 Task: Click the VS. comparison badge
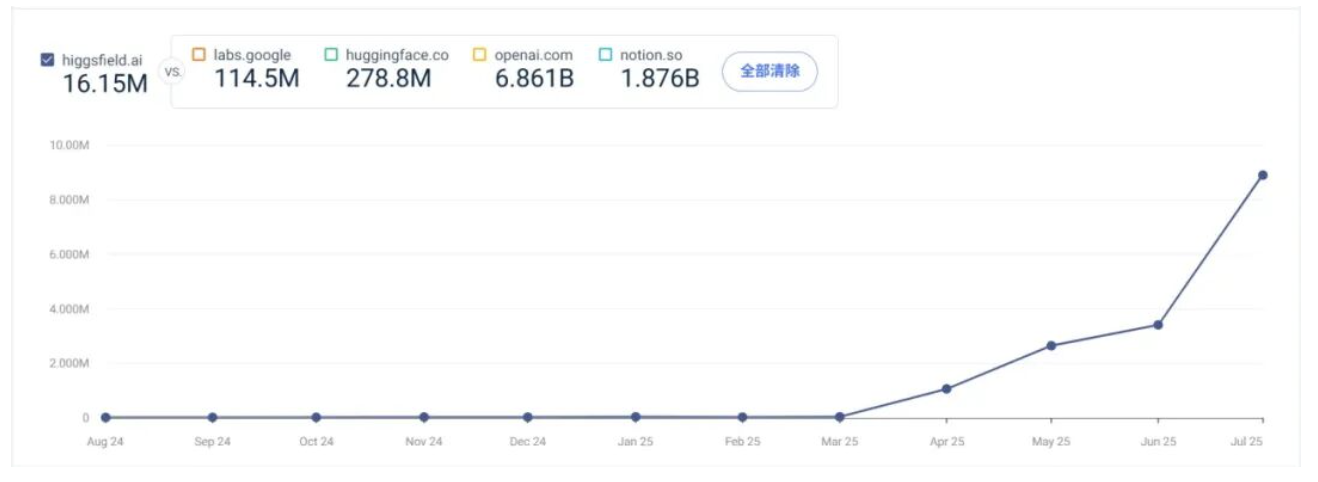click(x=171, y=72)
